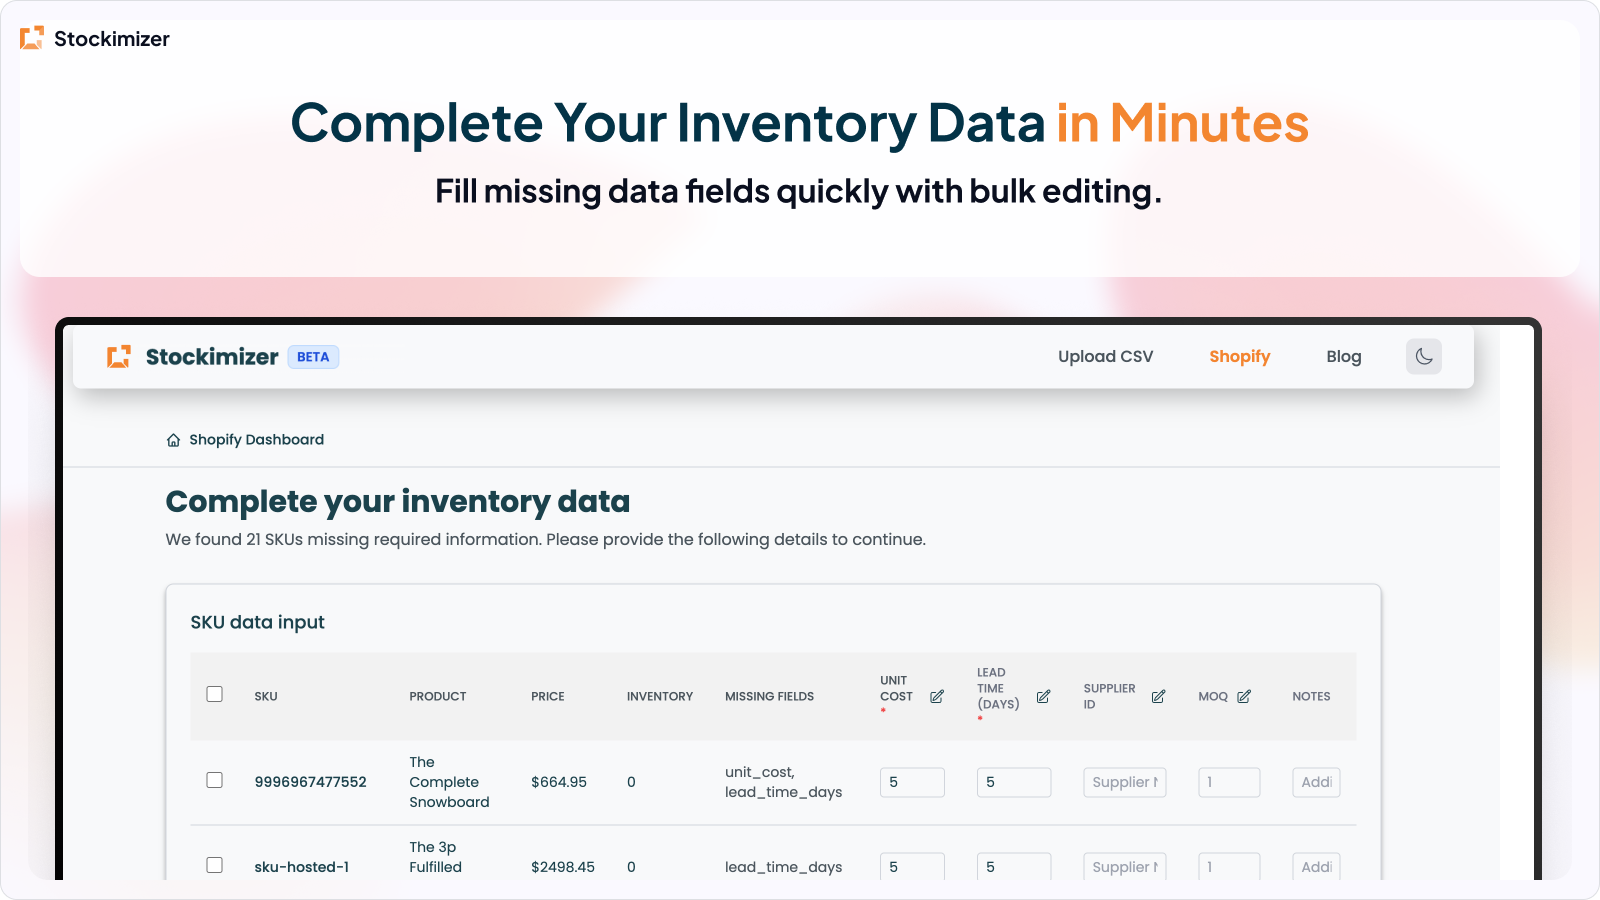Image resolution: width=1600 pixels, height=900 pixels.
Task: Edit the Unit Cost field for The Complete Snowboard
Action: coord(911,782)
